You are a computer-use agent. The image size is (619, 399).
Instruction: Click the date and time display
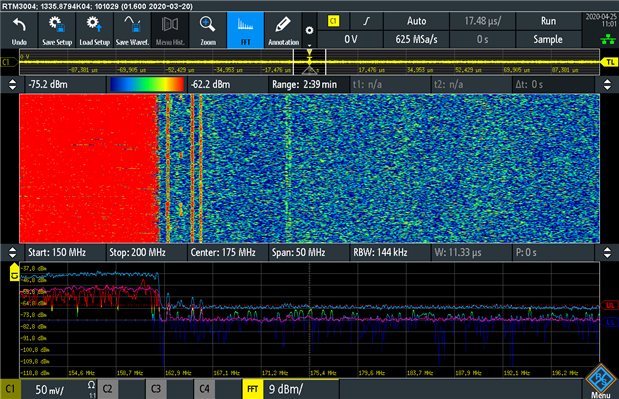coord(601,20)
